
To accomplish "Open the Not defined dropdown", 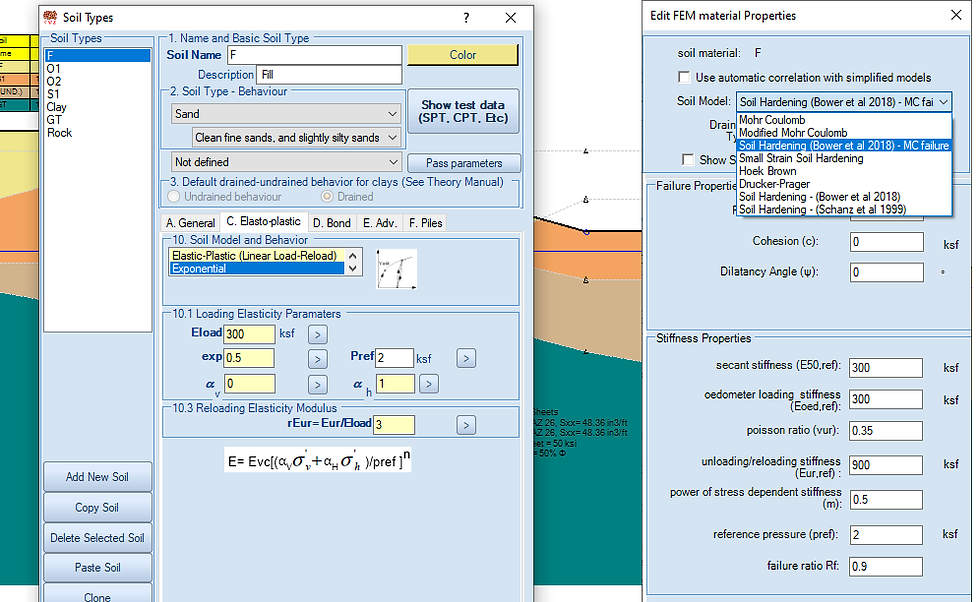I will 286,162.
